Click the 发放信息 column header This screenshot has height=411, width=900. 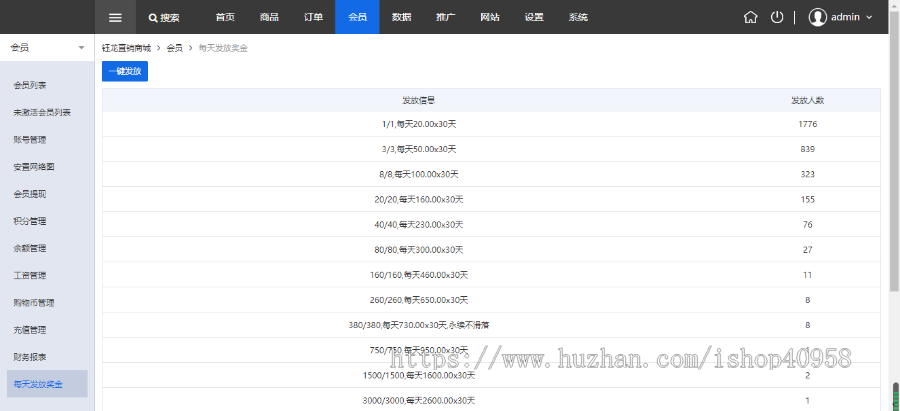[418, 100]
